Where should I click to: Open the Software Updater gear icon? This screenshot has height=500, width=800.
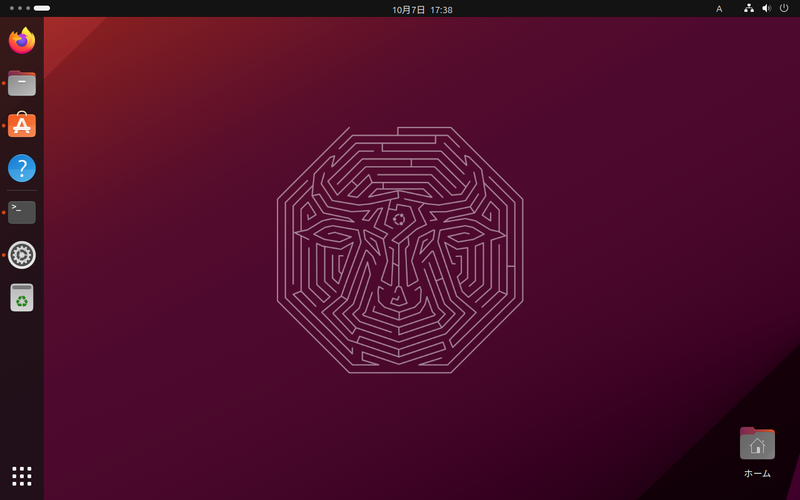click(22, 255)
